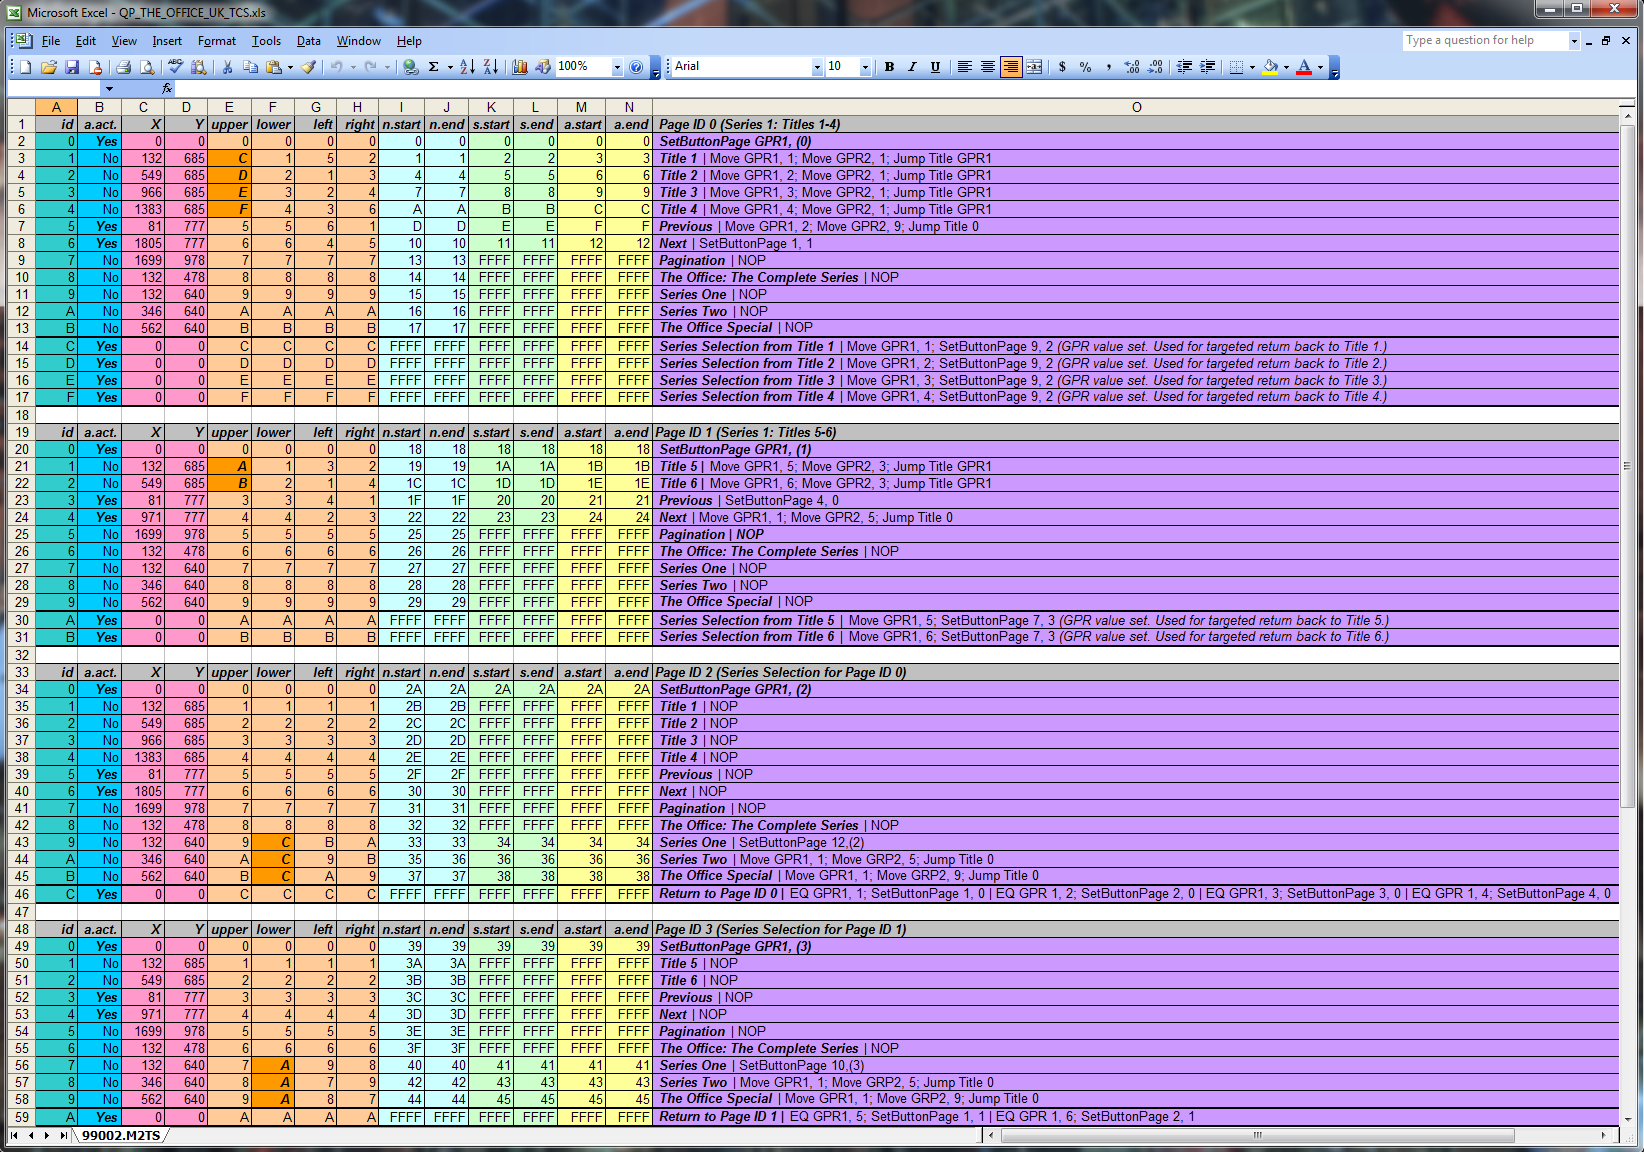Click the AutoSum sigma icon
The height and width of the screenshot is (1152, 1644).
[434, 67]
